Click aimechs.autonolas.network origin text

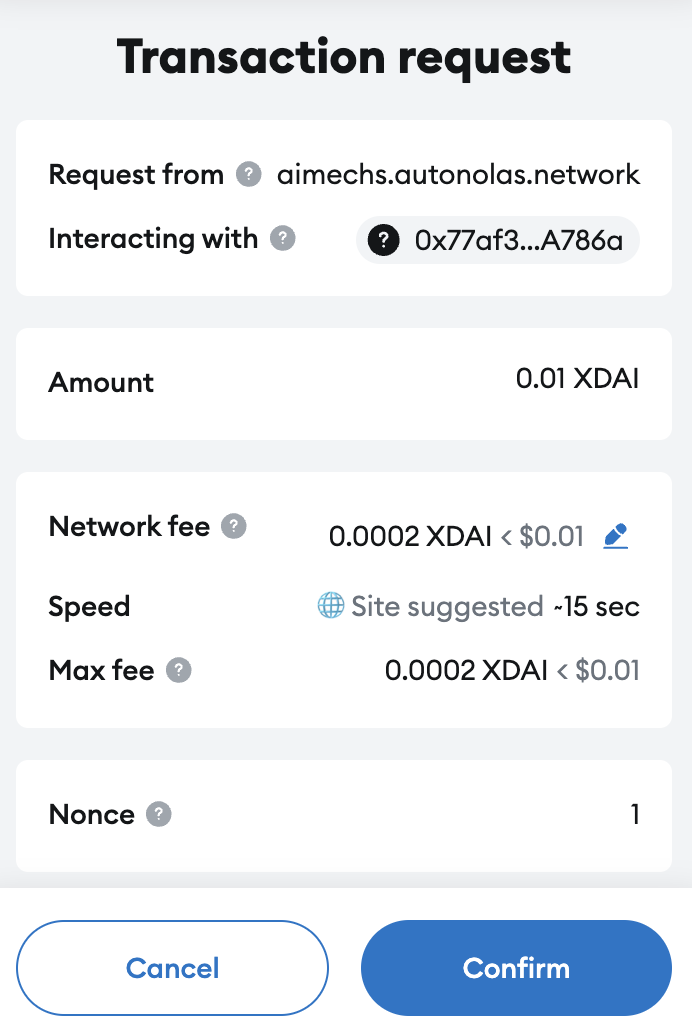[x=458, y=174]
